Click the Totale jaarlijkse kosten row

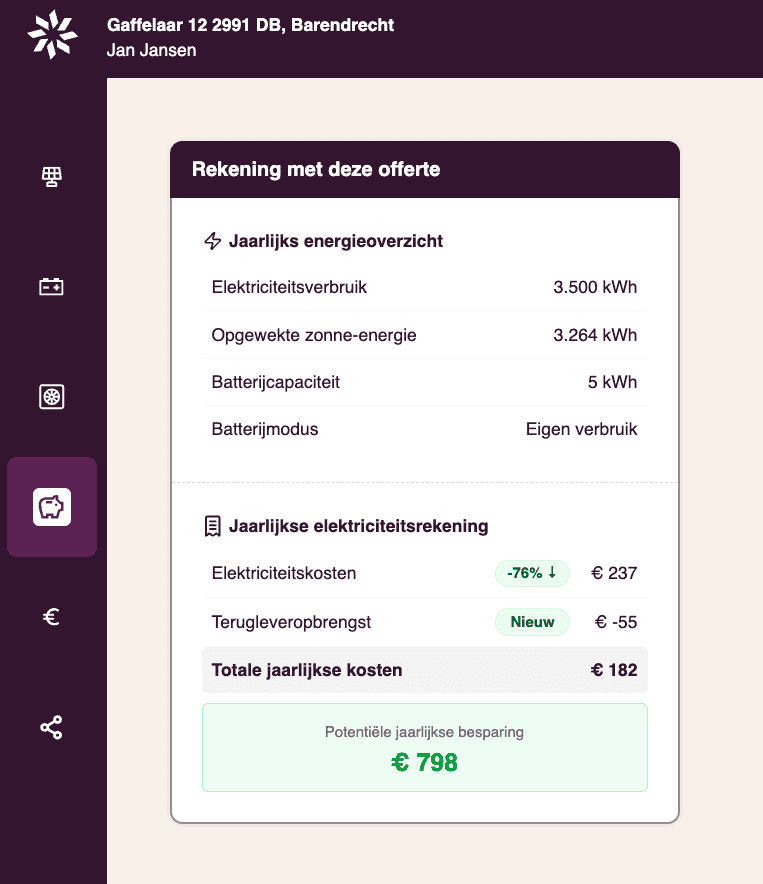424,670
